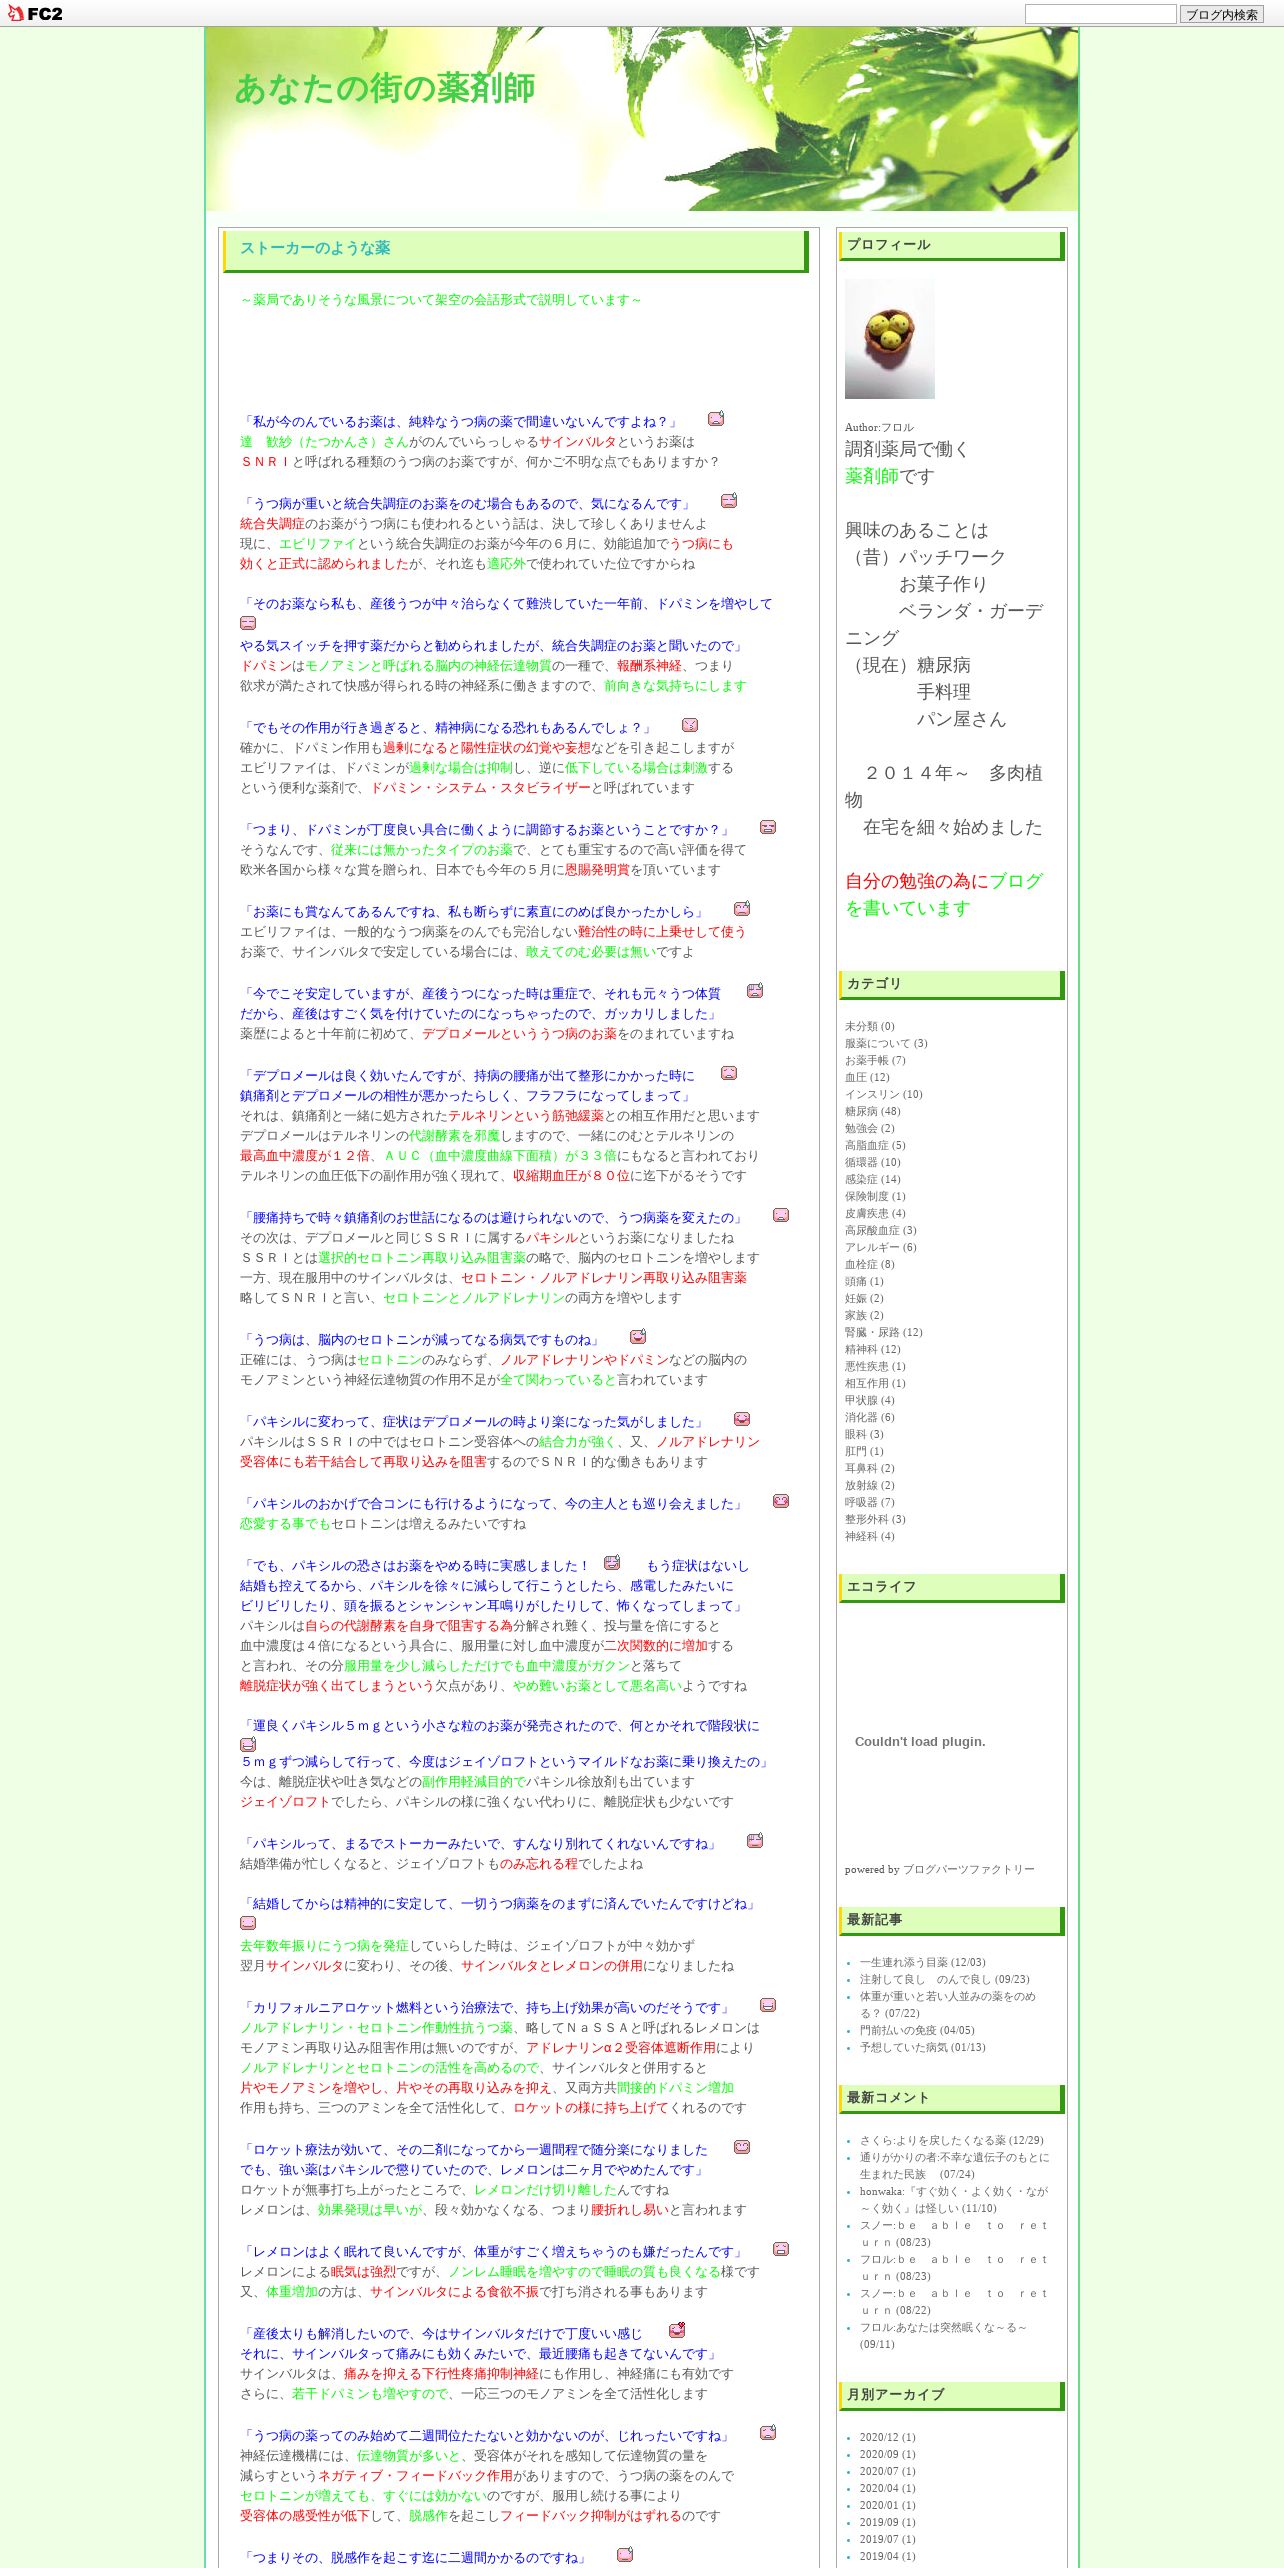The width and height of the screenshot is (1284, 2568).
Task: Open comment フロル:あなたは突然眠くな～る～
Action: 943,2335
